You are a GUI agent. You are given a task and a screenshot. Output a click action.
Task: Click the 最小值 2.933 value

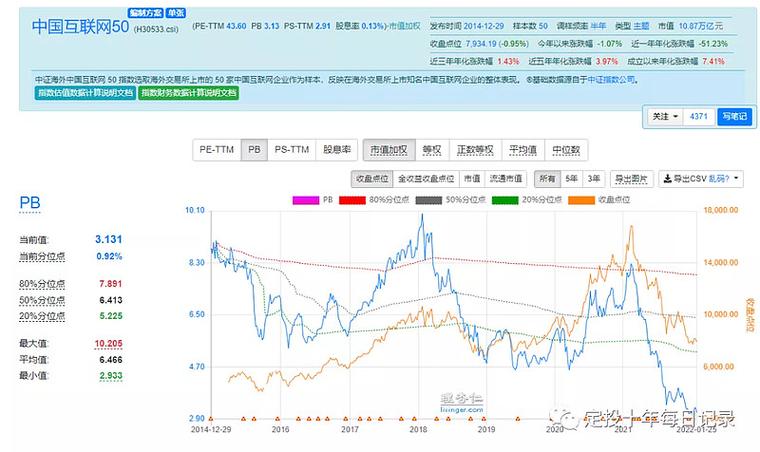(111, 376)
